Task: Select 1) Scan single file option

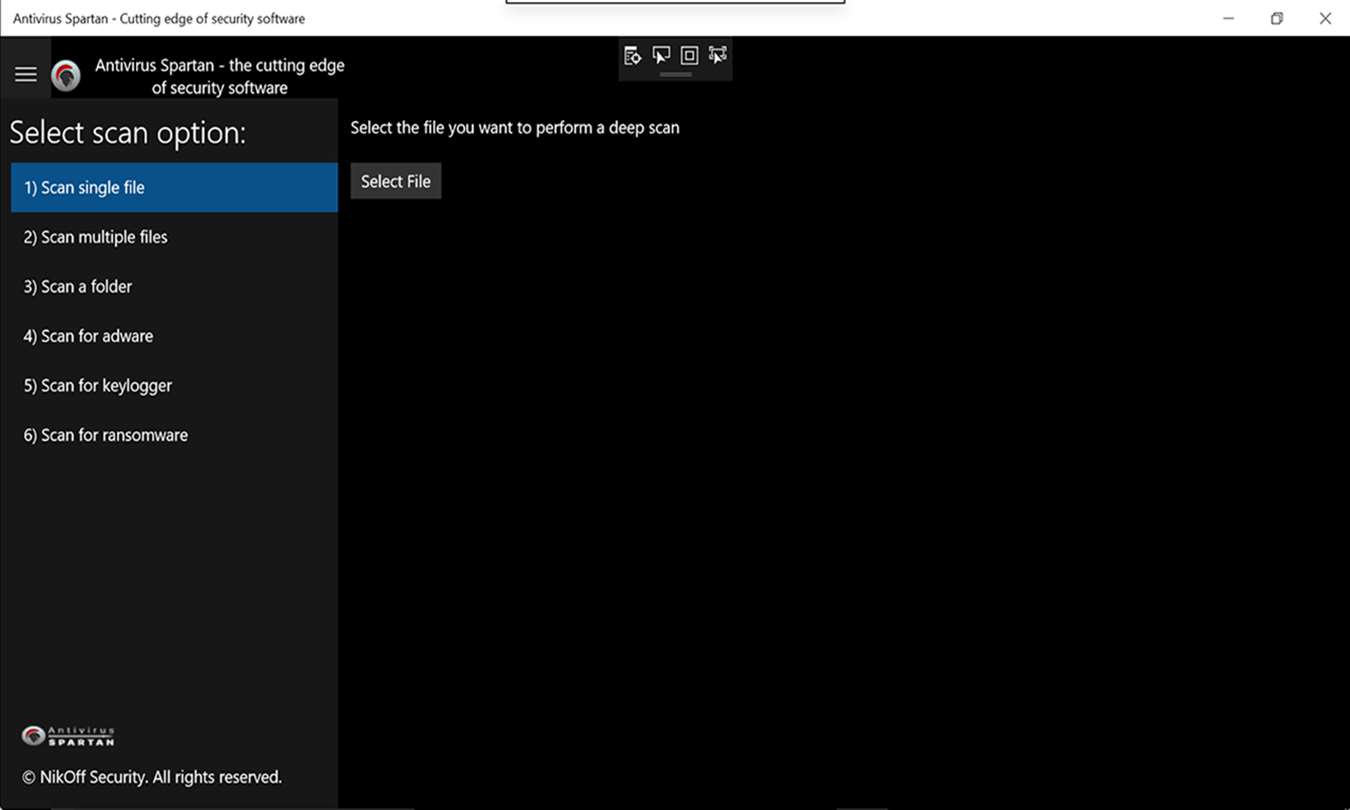Action: coord(174,188)
